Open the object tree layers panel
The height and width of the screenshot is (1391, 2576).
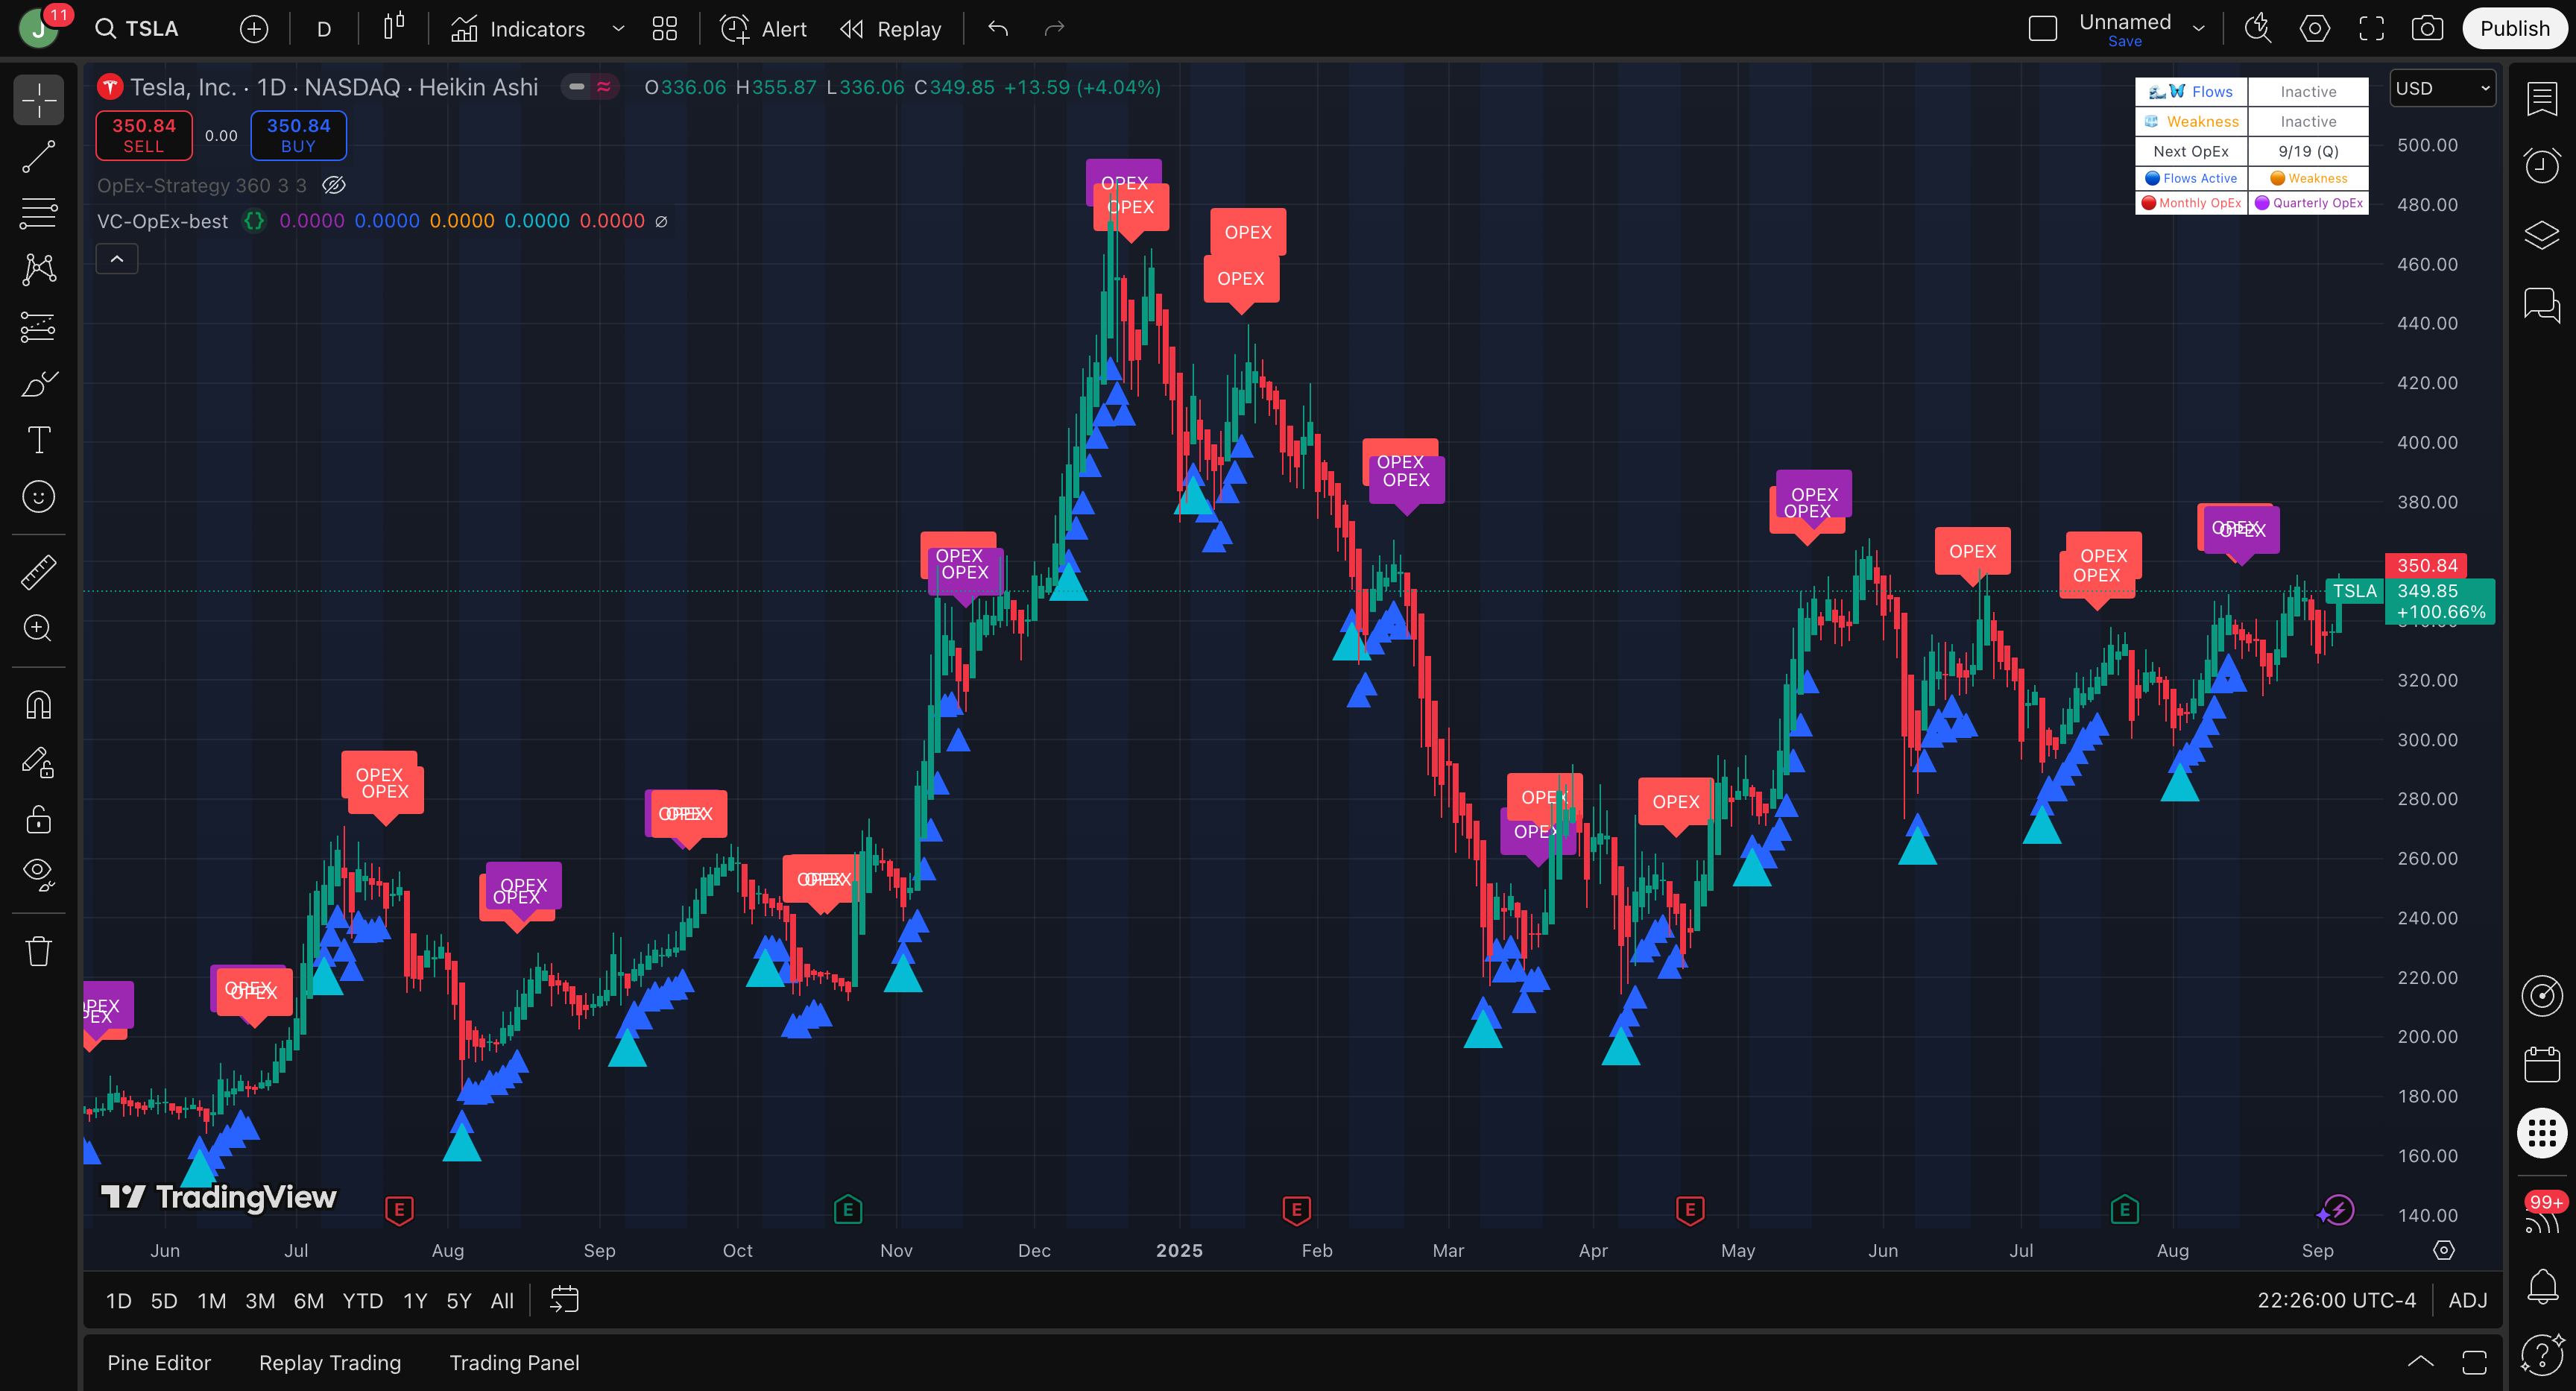[x=2542, y=236]
